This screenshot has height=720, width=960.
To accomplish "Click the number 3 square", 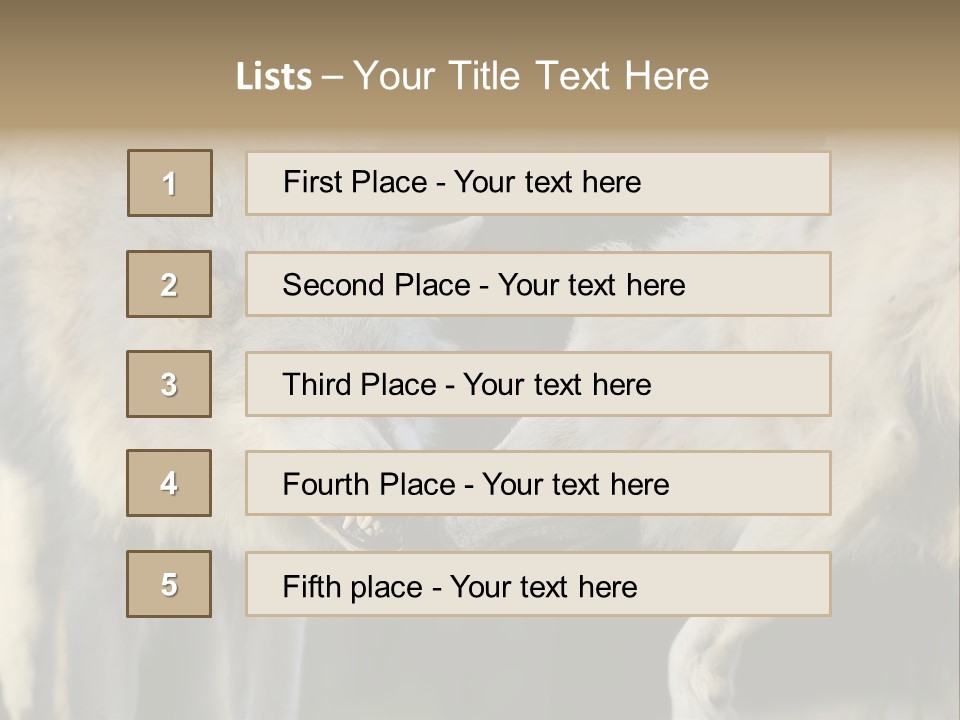I will tap(169, 384).
